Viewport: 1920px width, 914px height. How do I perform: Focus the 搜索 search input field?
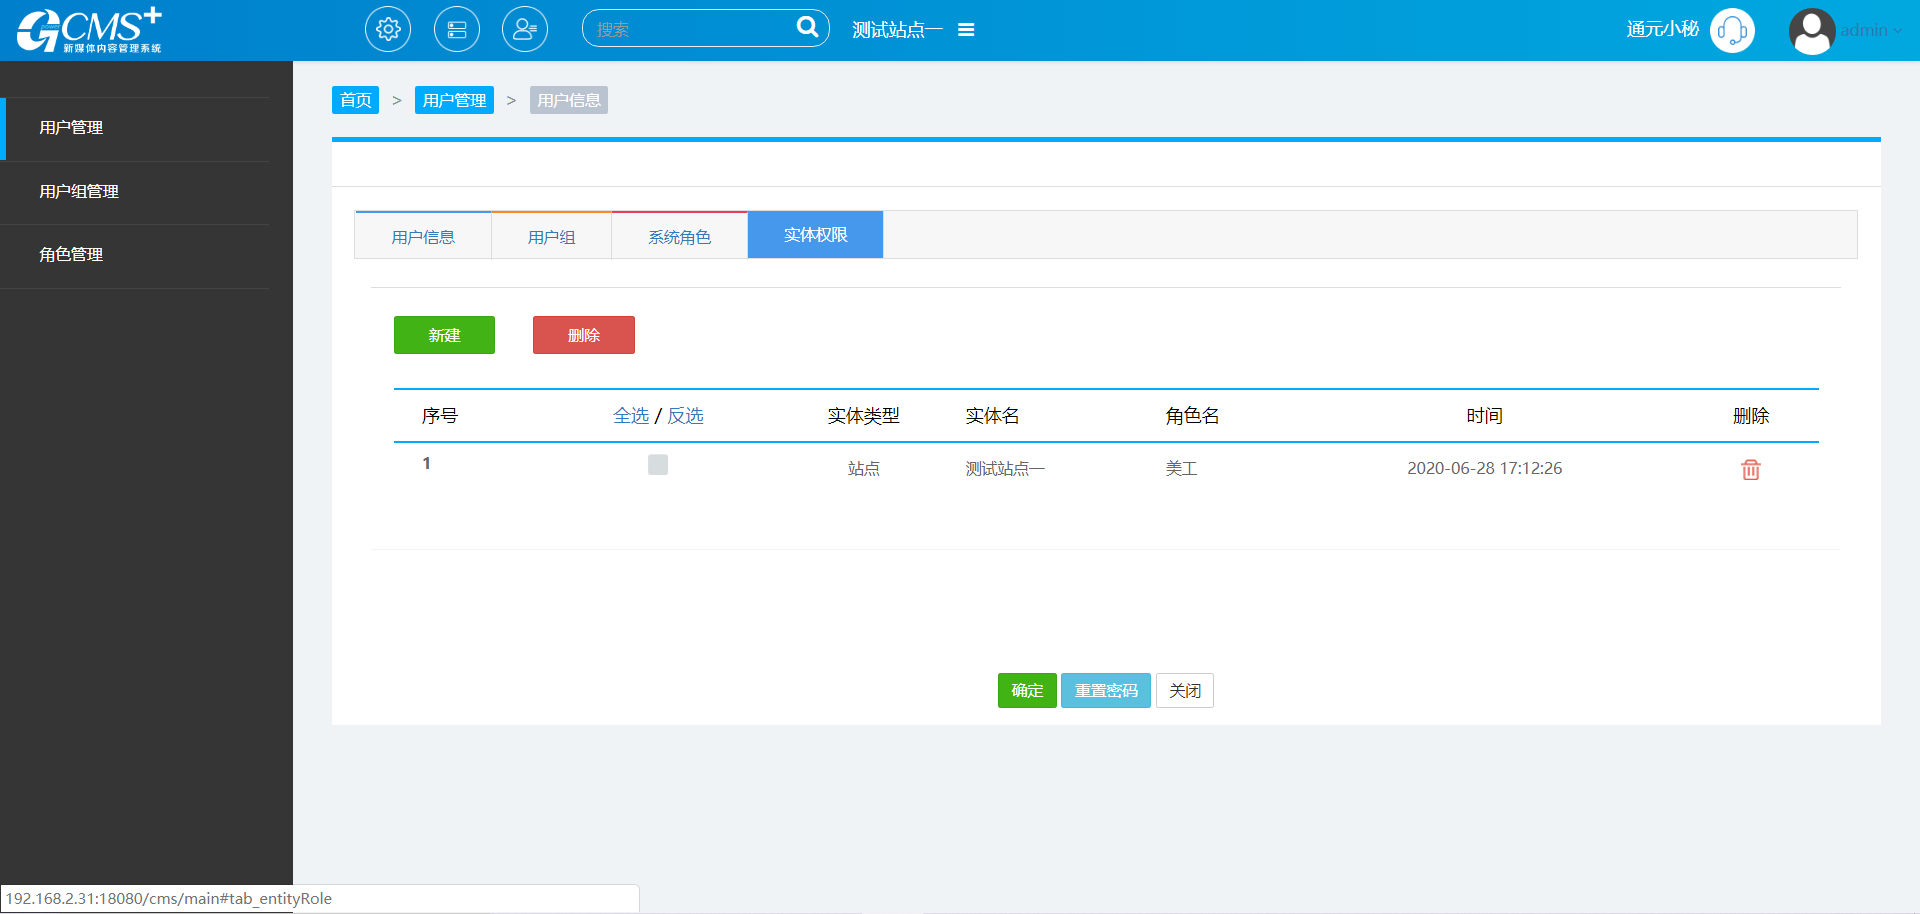click(690, 29)
